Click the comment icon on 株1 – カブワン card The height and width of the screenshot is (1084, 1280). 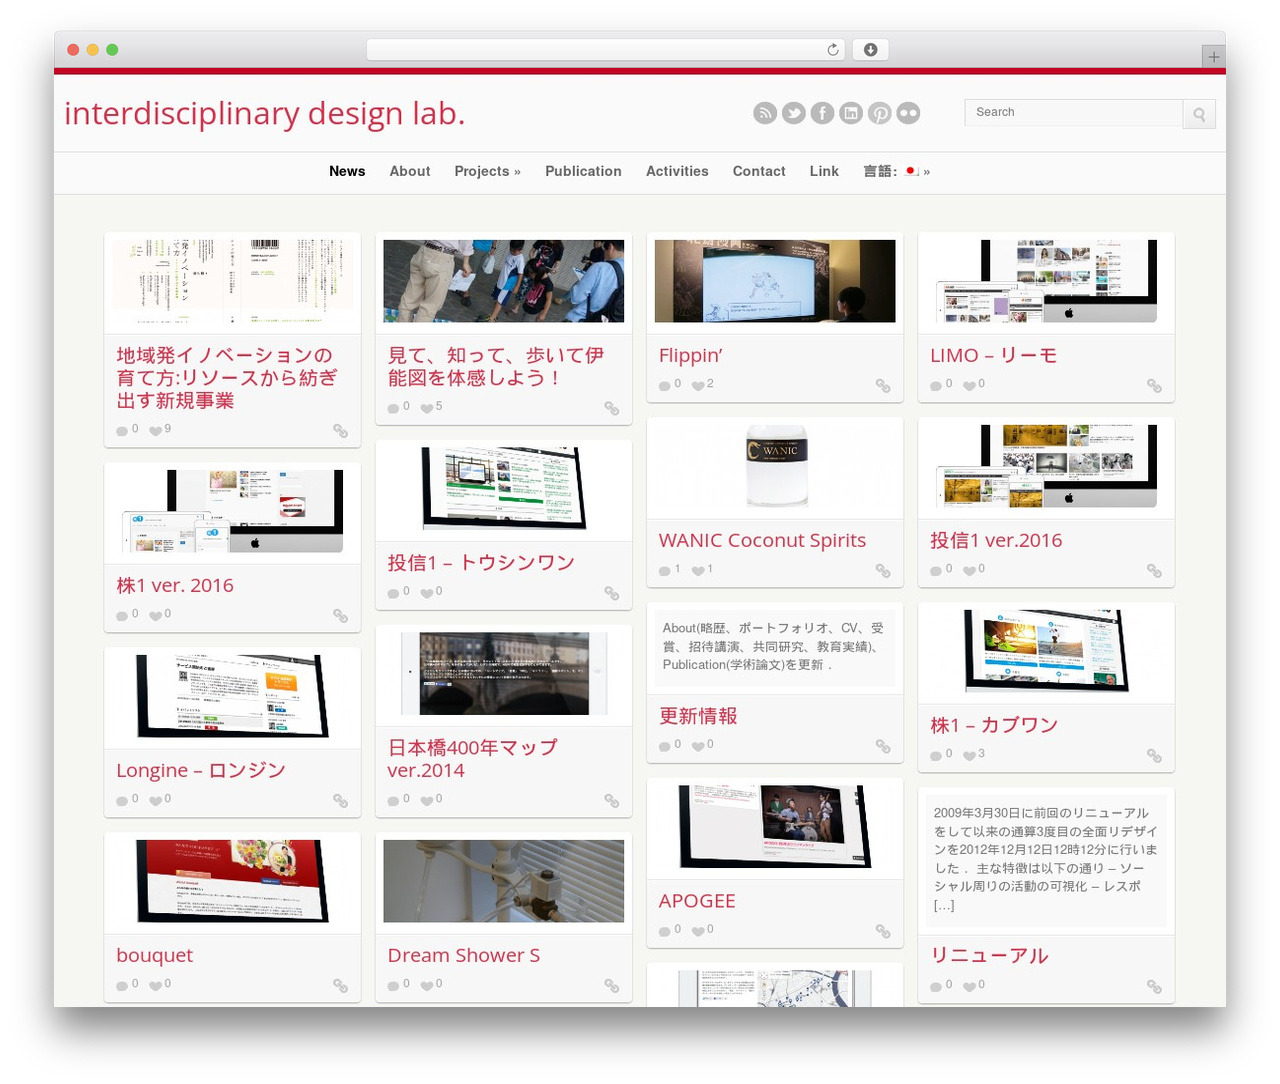(936, 755)
